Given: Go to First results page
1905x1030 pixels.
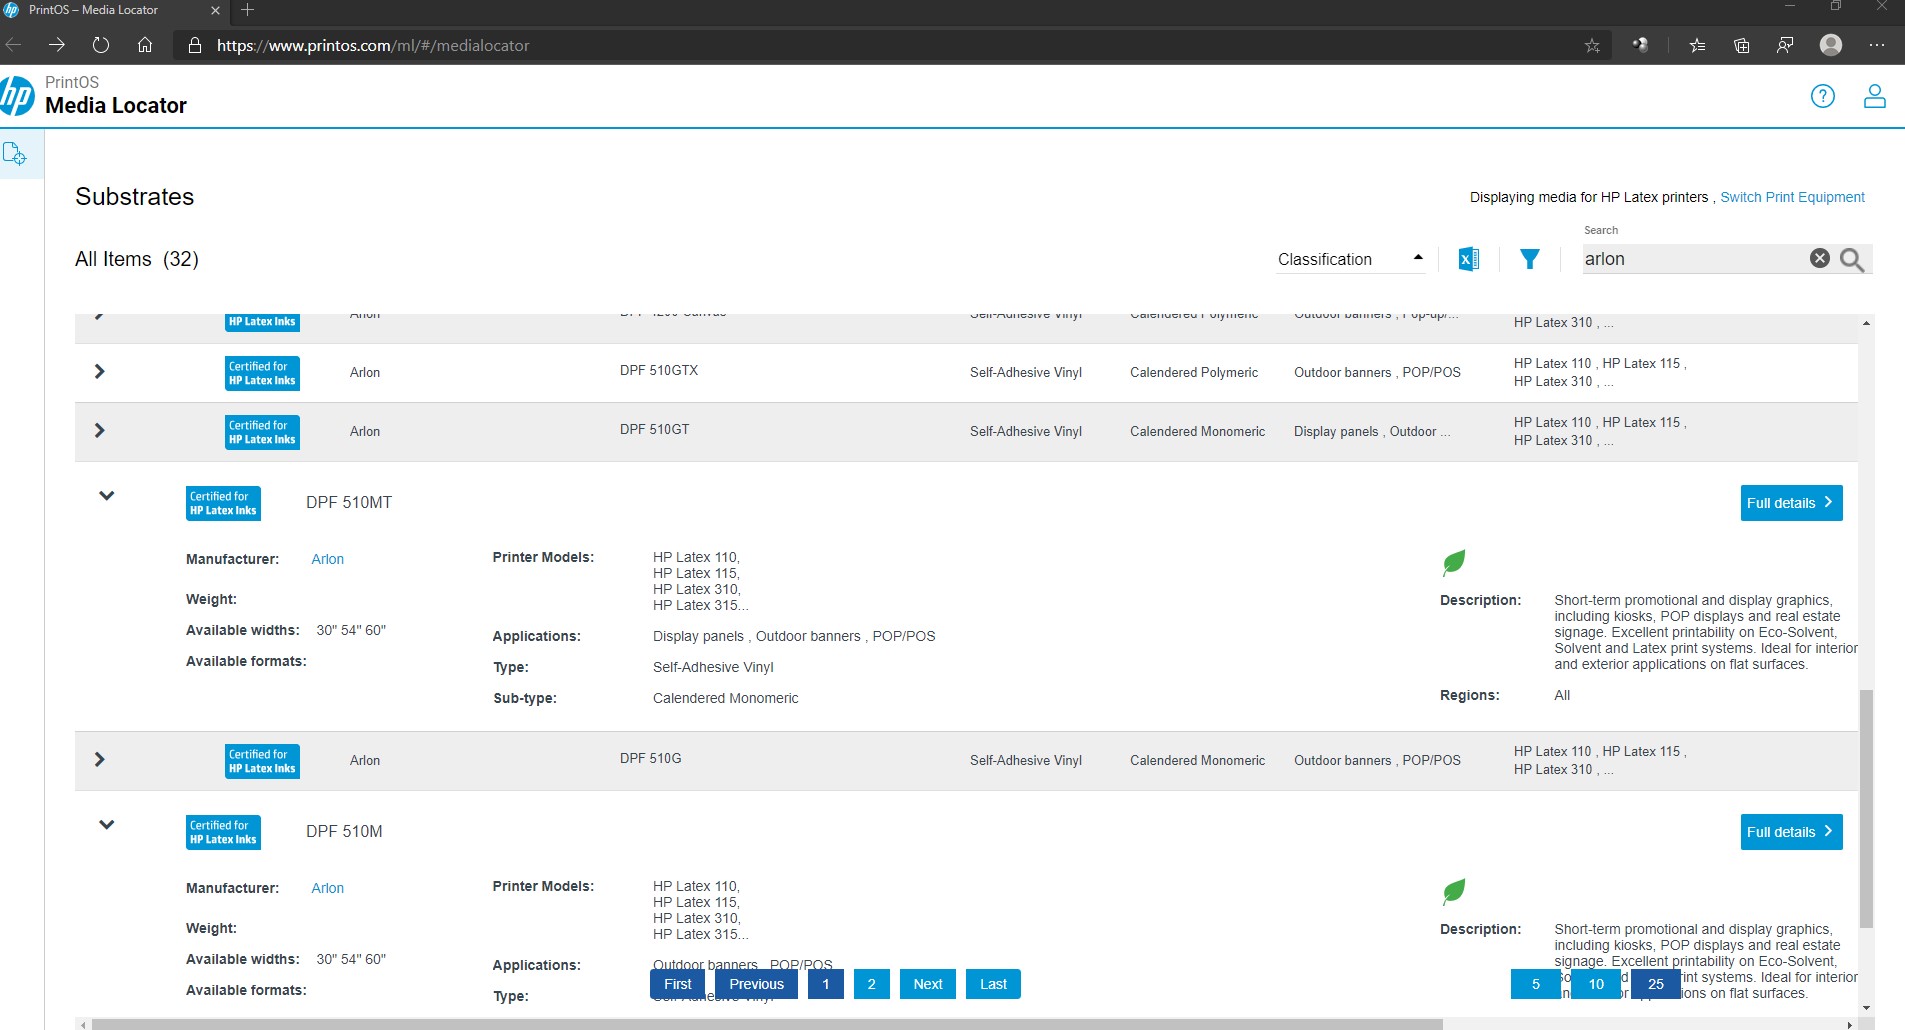Looking at the screenshot, I should (x=677, y=984).
